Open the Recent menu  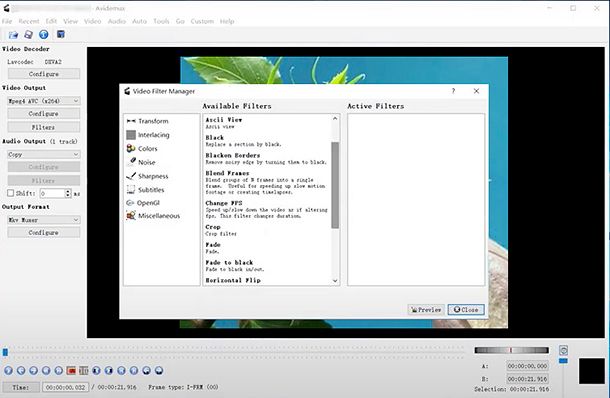pyautogui.click(x=29, y=21)
